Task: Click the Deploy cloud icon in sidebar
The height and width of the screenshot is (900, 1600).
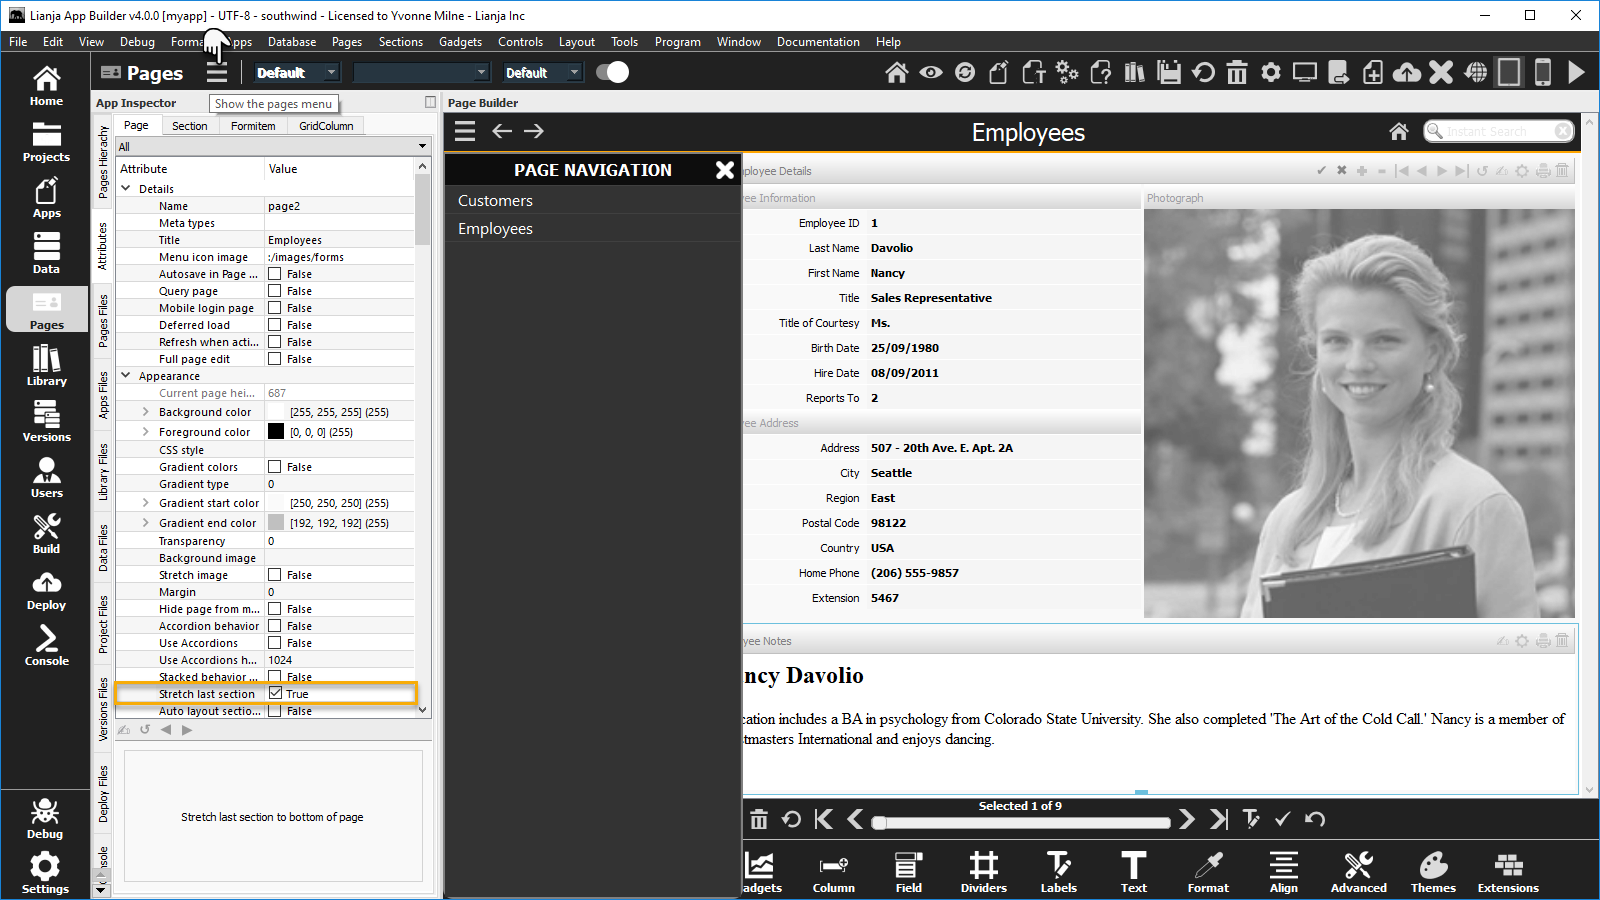Action: (x=46, y=590)
